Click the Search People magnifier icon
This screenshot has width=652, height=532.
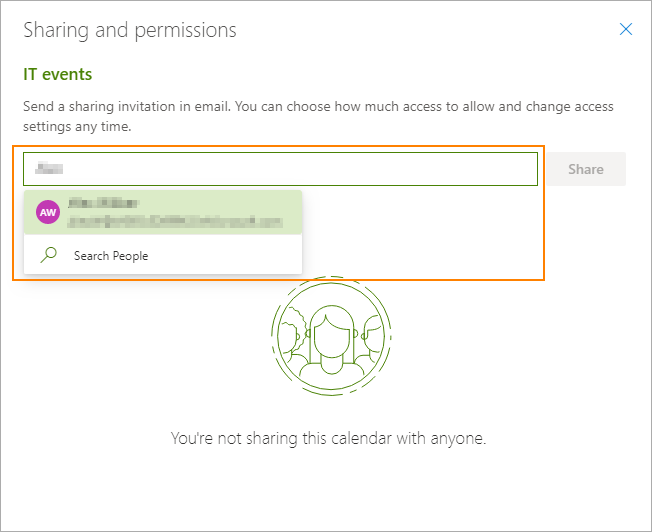48,255
